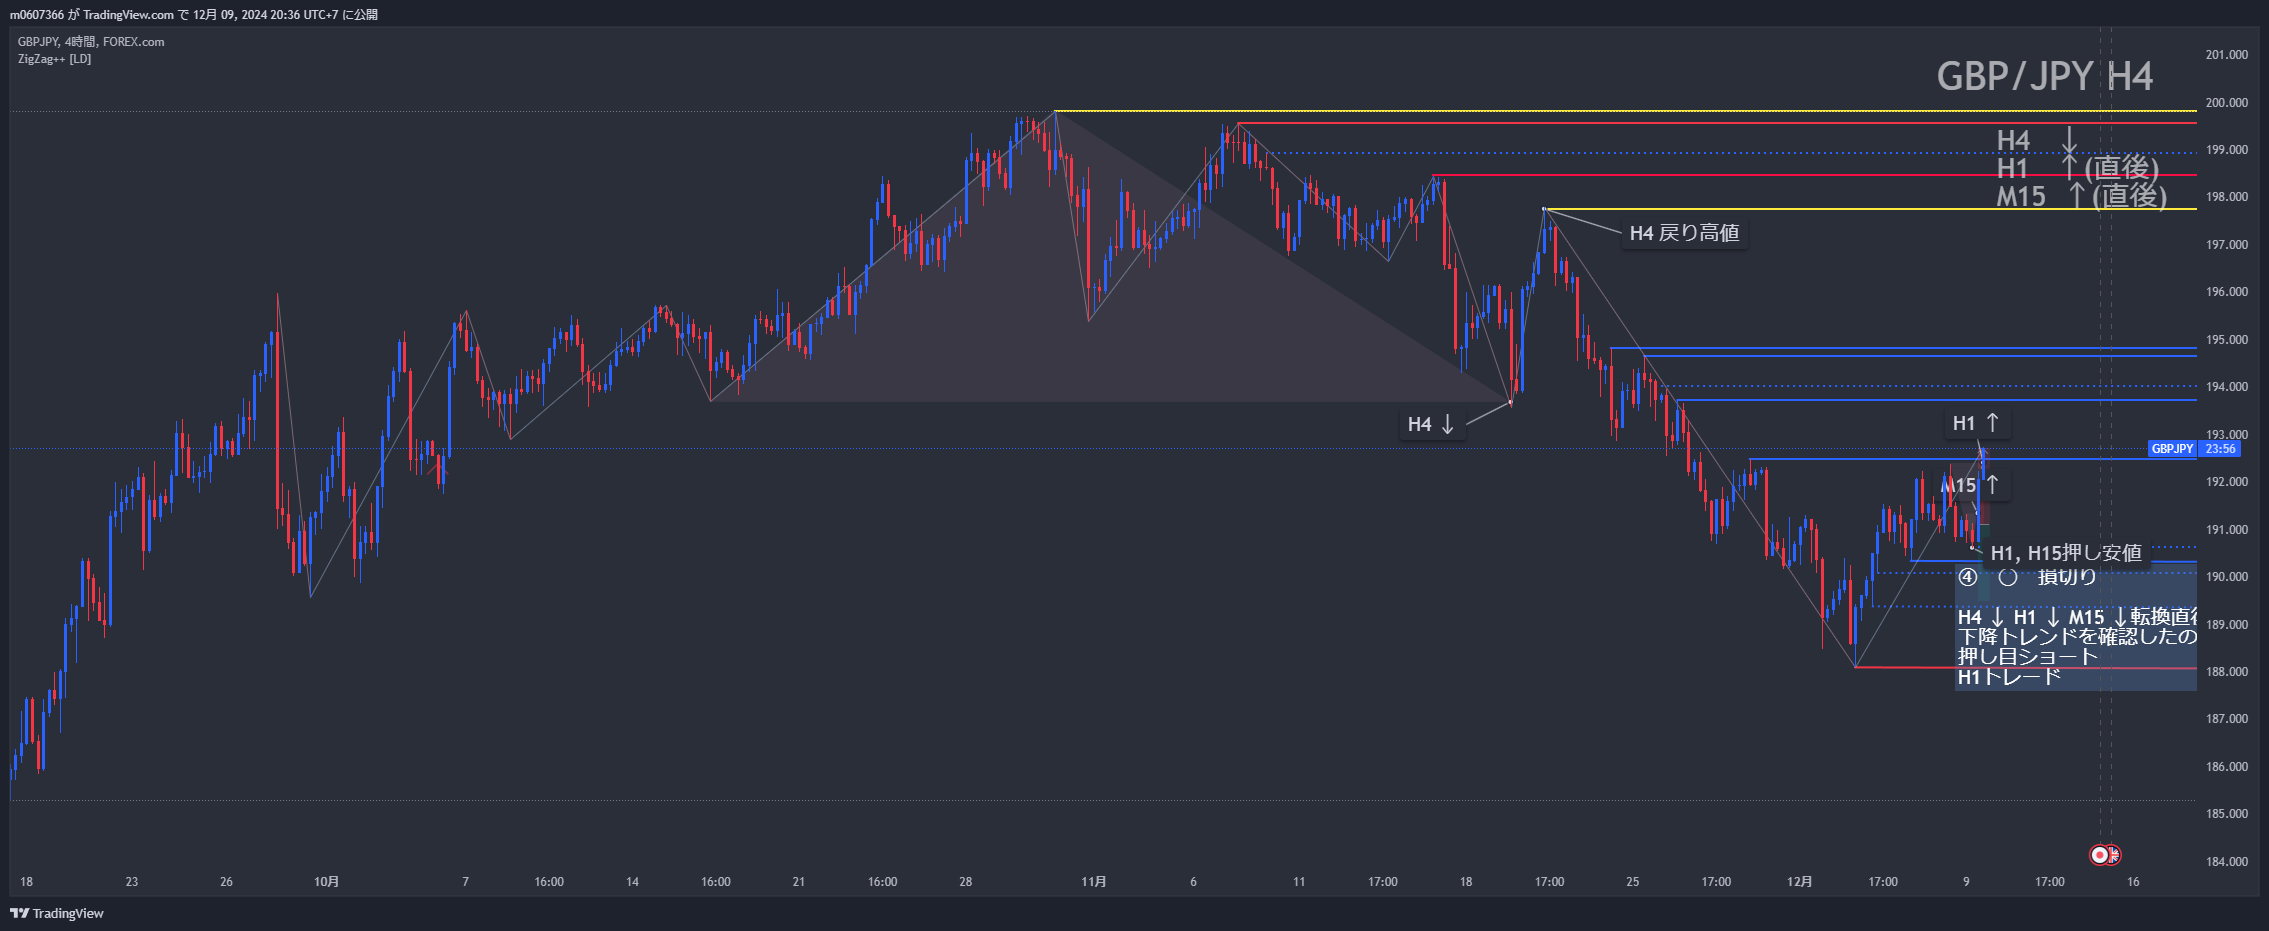Click the 12月 label on the time axis
2269x931 pixels.
(x=1799, y=882)
